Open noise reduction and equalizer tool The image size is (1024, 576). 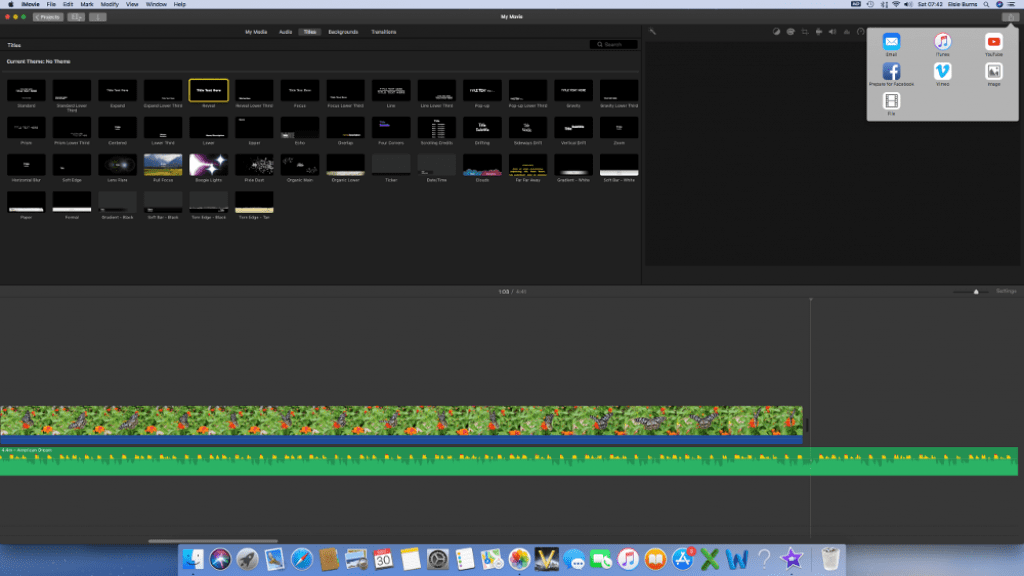pyautogui.click(x=846, y=31)
